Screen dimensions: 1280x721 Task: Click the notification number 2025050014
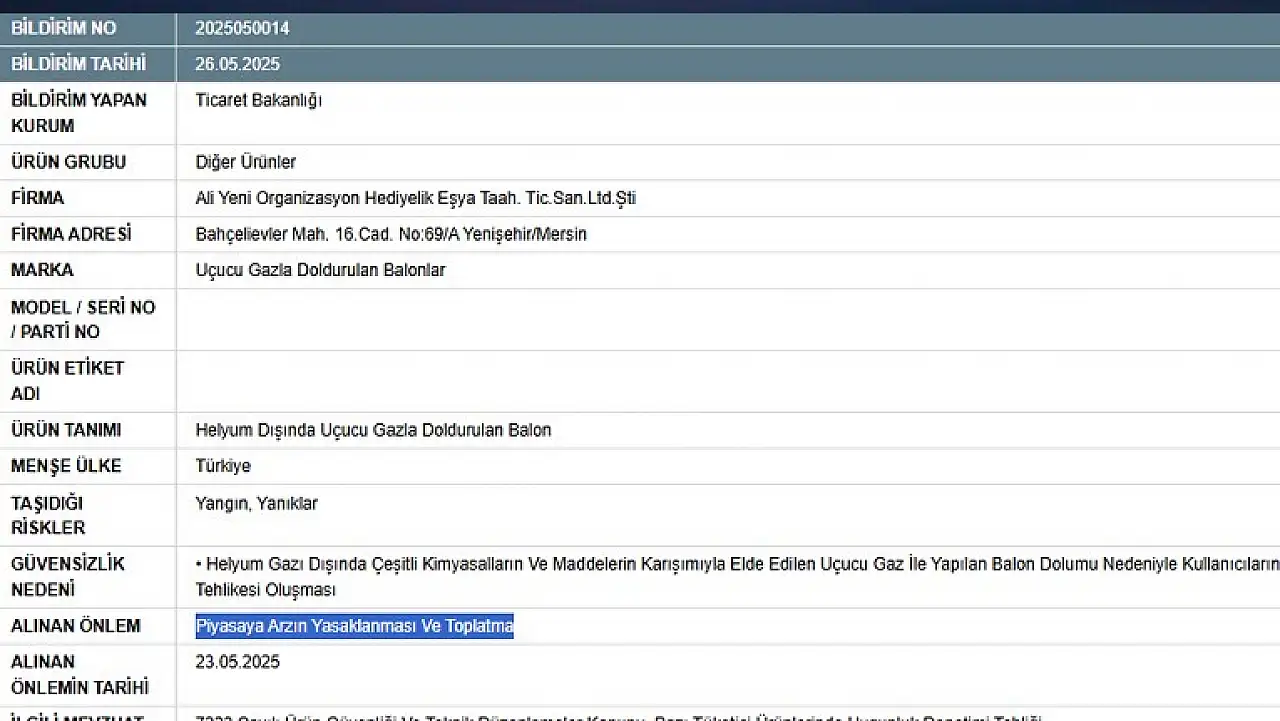(242, 28)
